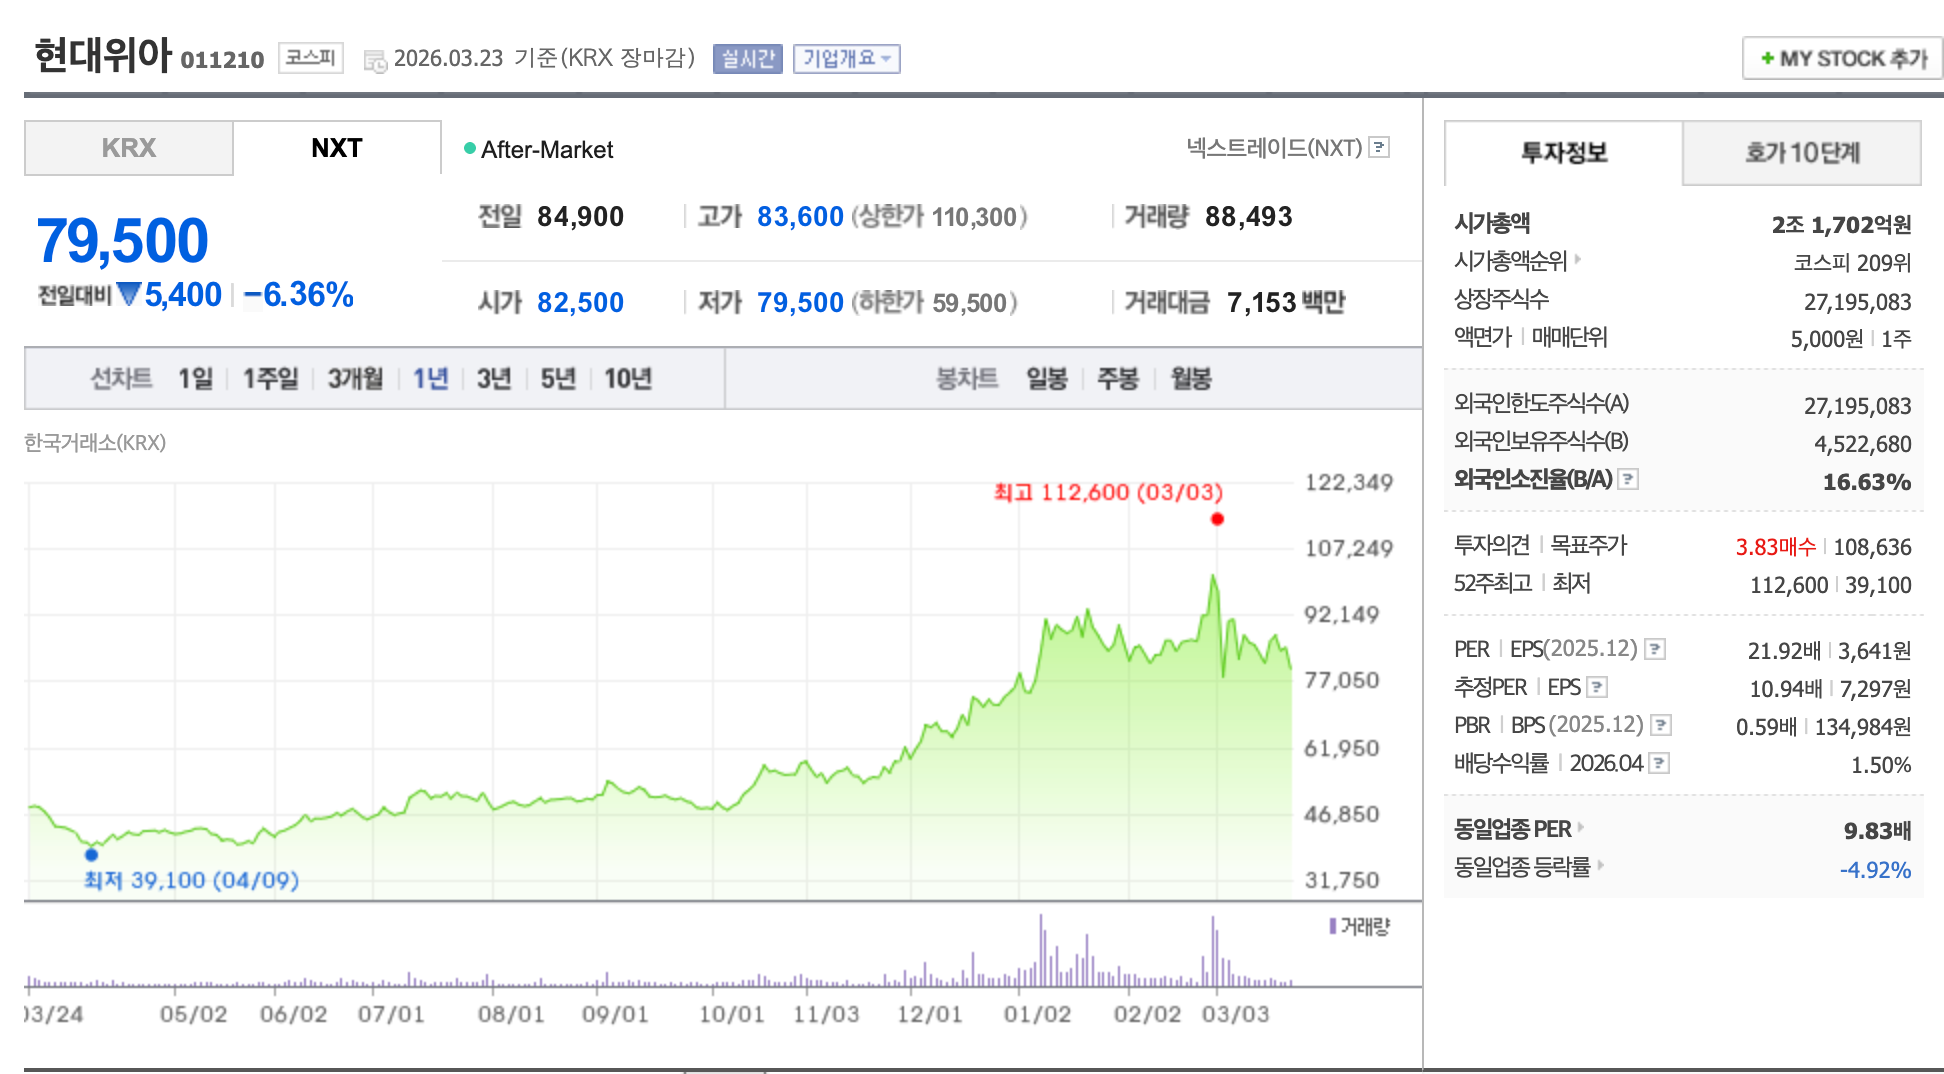
Task: Click the 거래대금 value 7,153 백만
Action: [1286, 303]
